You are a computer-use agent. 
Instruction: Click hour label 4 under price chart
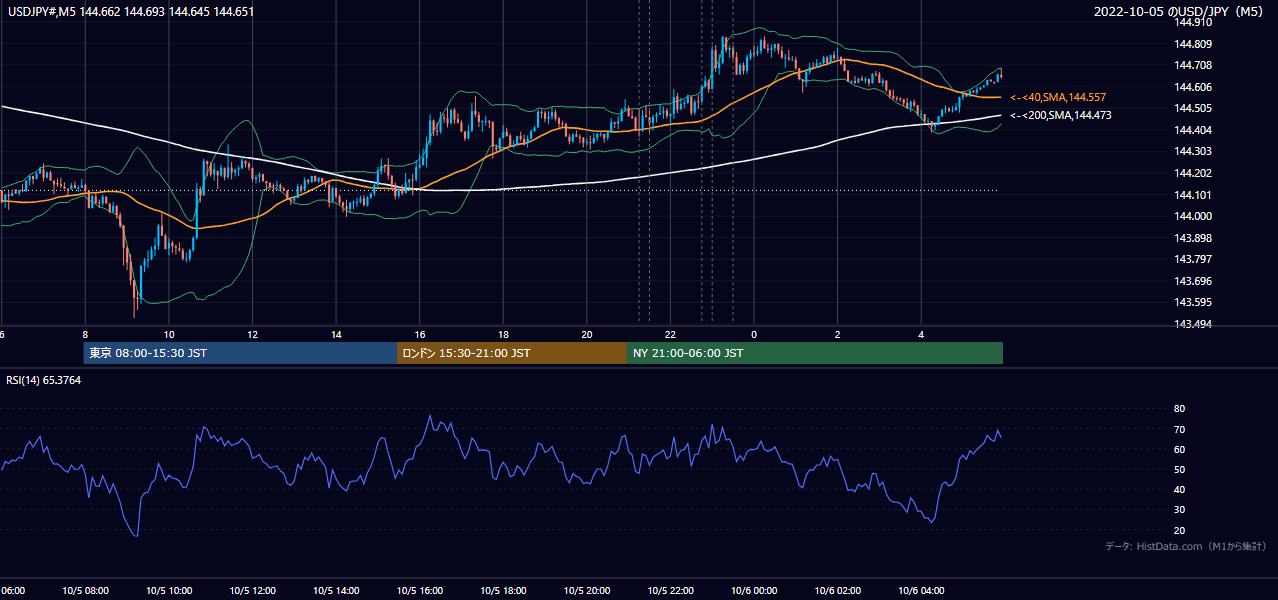[x=921, y=334]
